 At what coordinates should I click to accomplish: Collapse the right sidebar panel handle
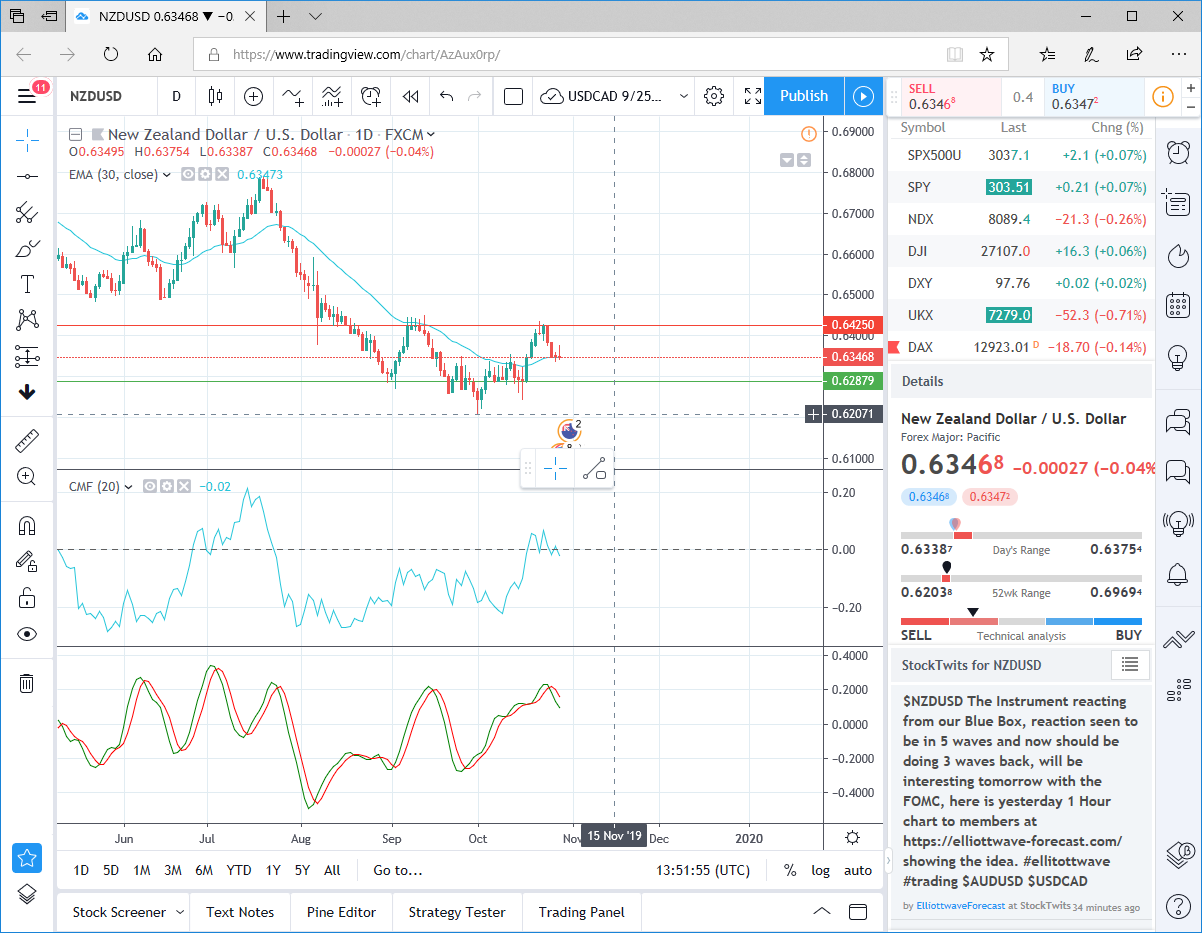point(889,859)
